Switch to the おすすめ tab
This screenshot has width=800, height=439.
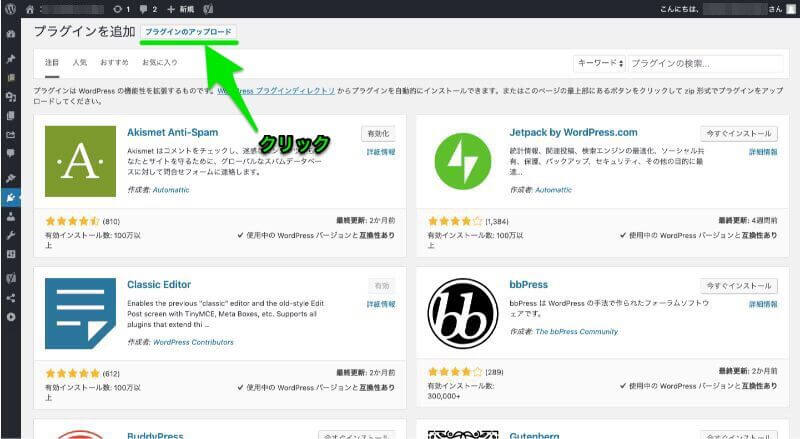(114, 62)
